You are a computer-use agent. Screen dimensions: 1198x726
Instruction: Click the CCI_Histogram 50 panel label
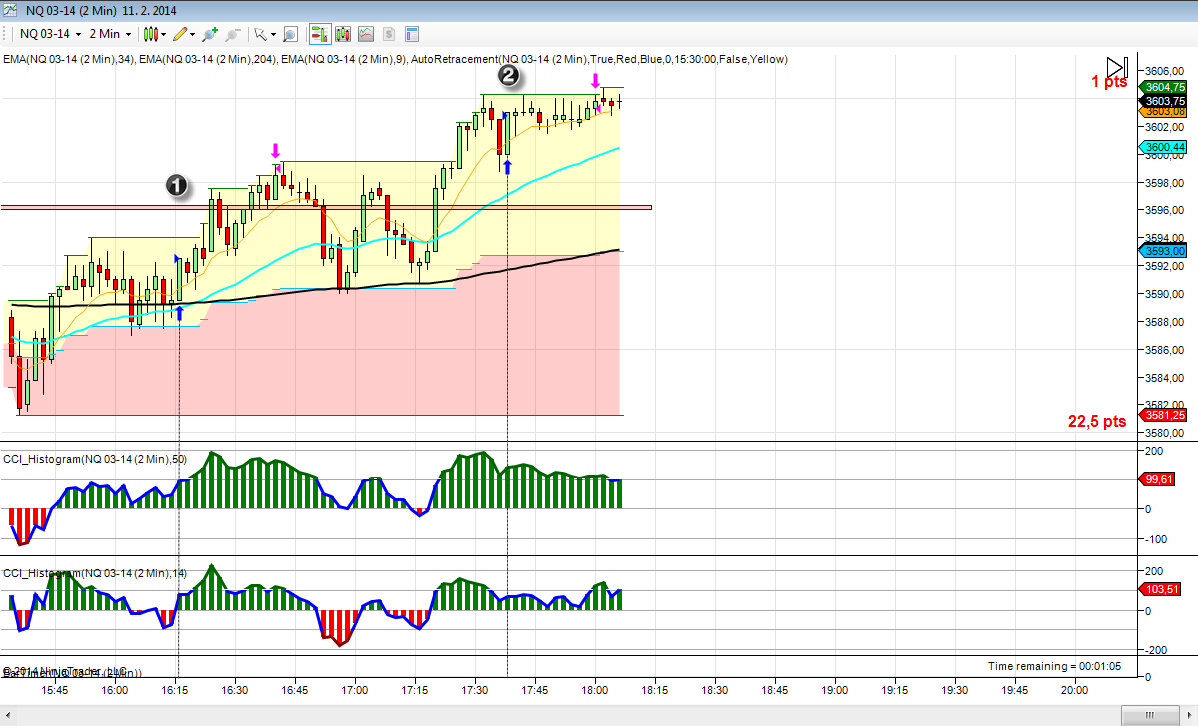tap(95, 459)
